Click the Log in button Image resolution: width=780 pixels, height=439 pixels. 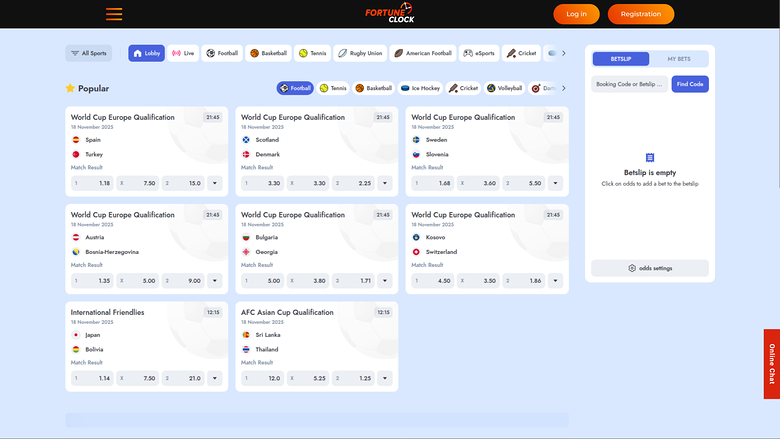pyautogui.click(x=576, y=14)
